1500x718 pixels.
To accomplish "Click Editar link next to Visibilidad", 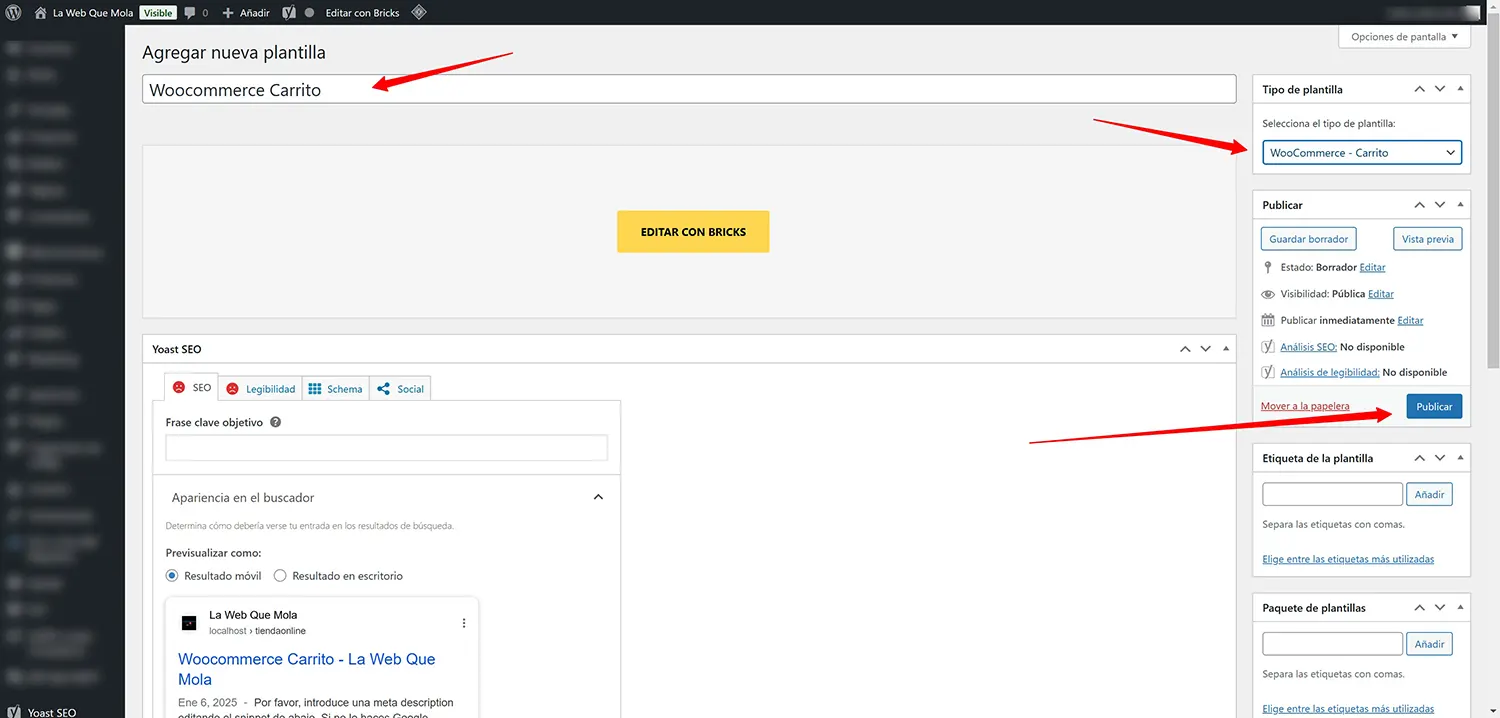I will coord(1381,294).
